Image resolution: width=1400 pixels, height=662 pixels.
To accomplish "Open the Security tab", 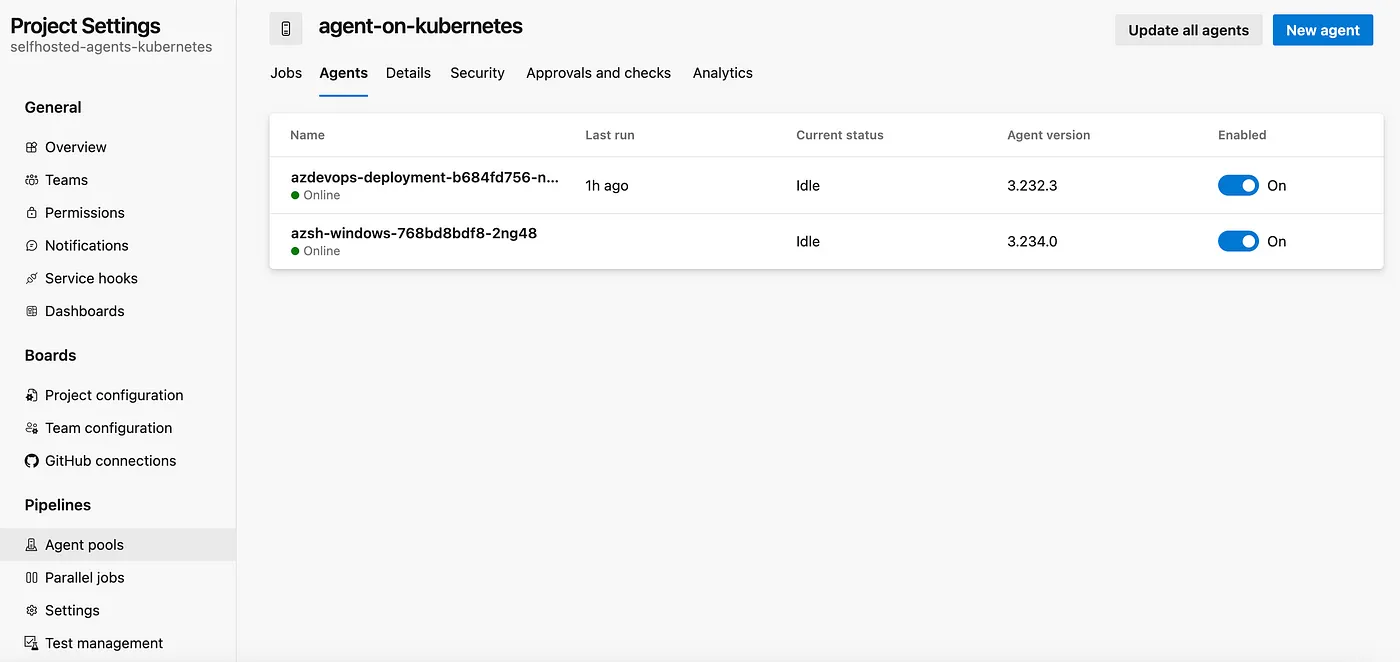I will pyautogui.click(x=478, y=73).
